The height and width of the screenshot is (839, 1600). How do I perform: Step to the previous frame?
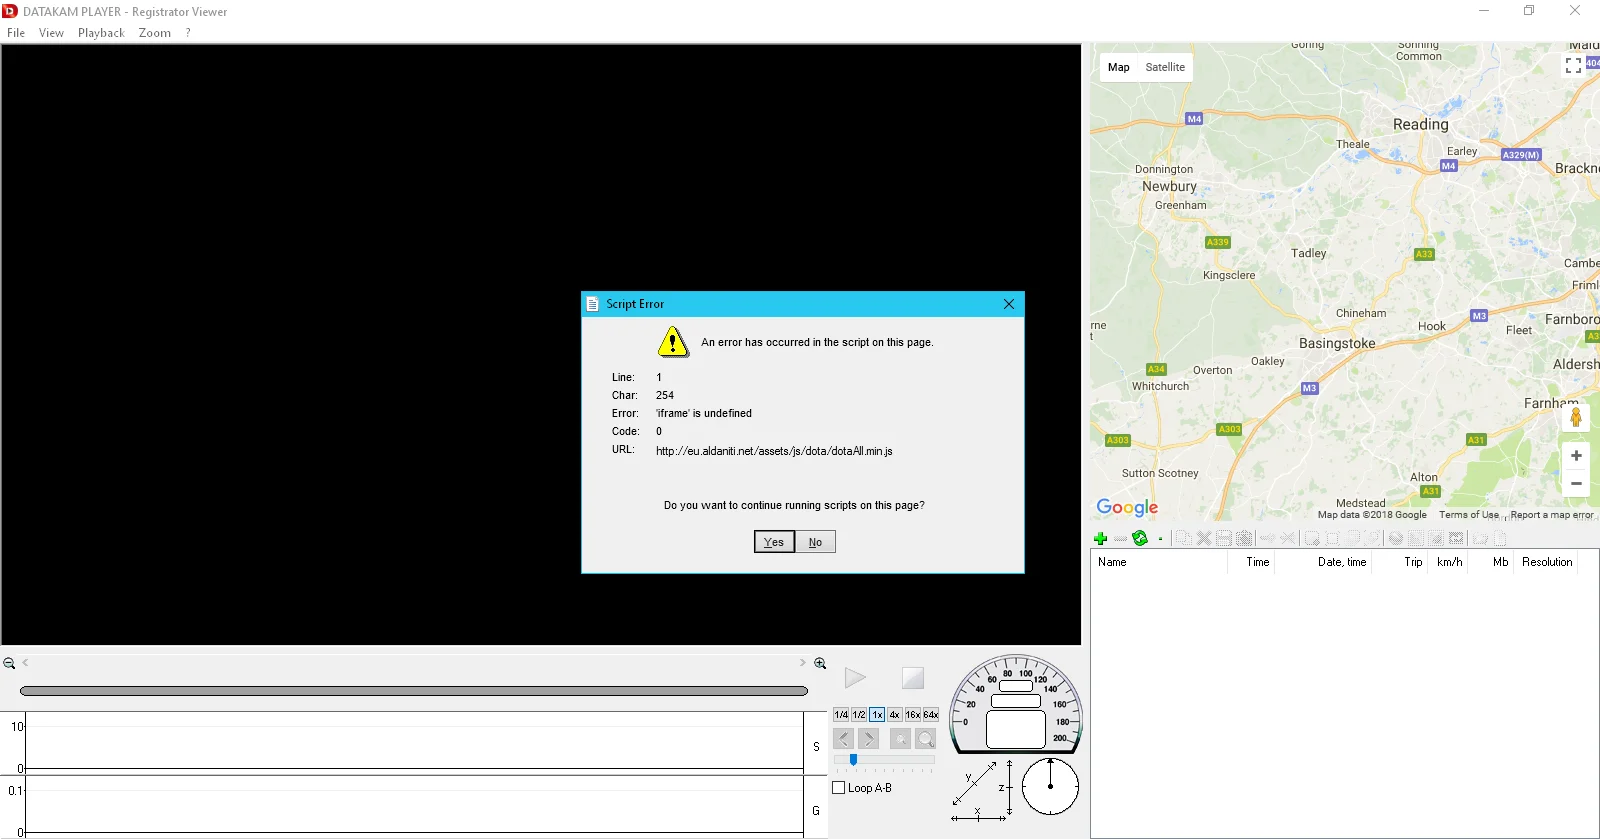843,739
